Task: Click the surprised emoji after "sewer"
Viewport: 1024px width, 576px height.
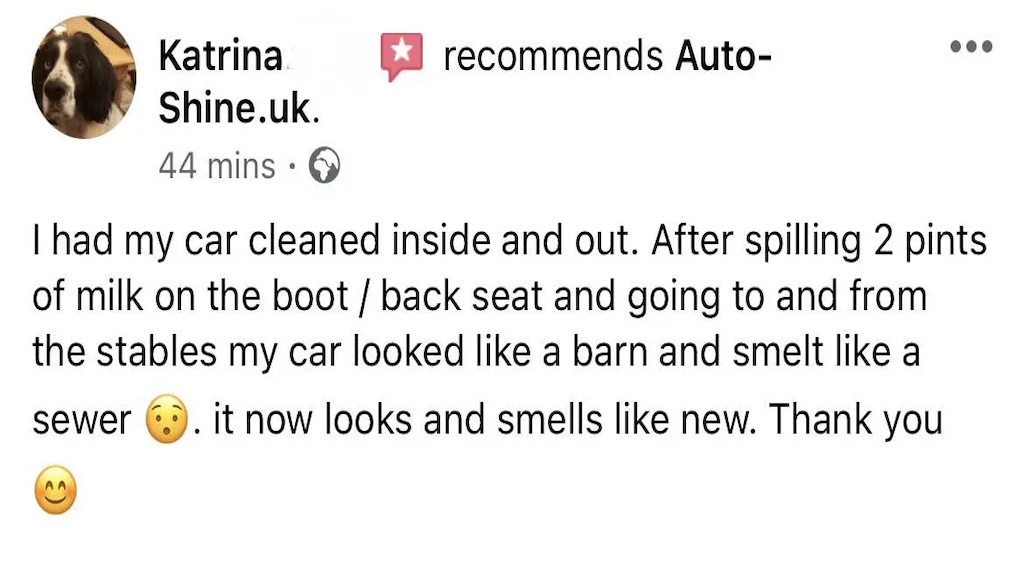Action: pos(167,419)
